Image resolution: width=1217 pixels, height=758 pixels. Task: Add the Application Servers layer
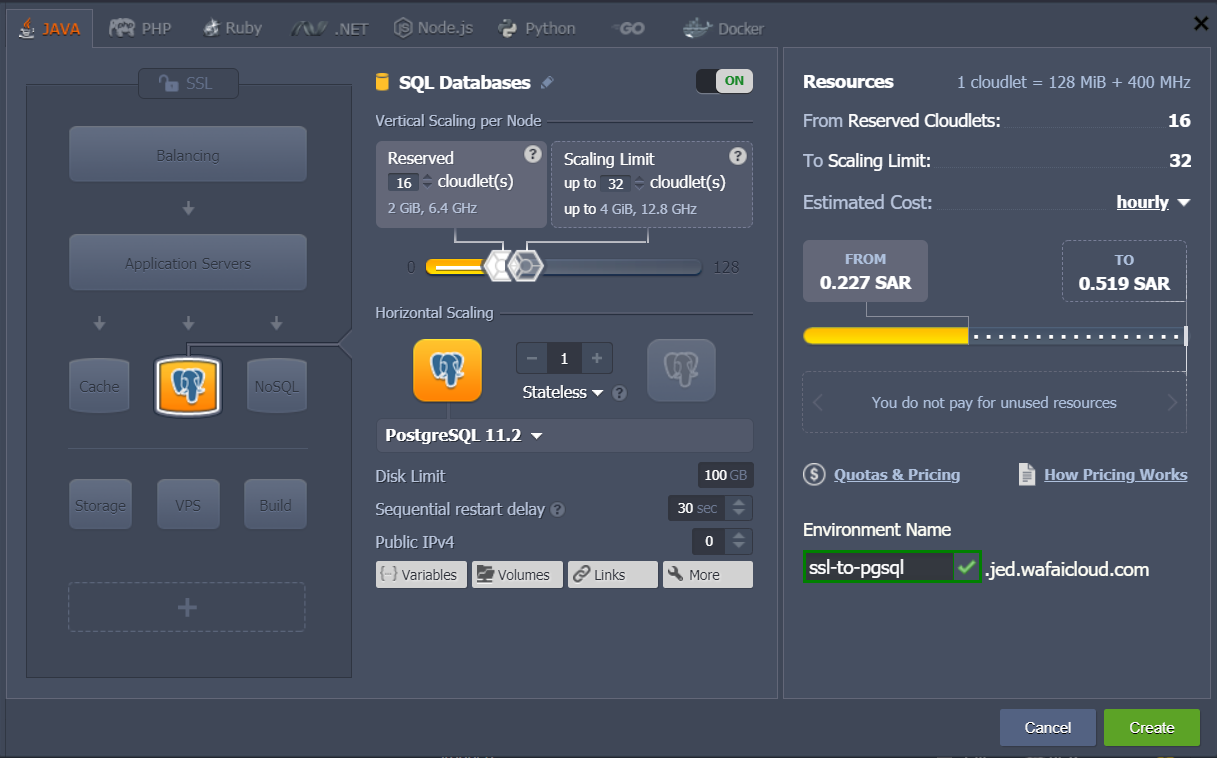coord(188,263)
